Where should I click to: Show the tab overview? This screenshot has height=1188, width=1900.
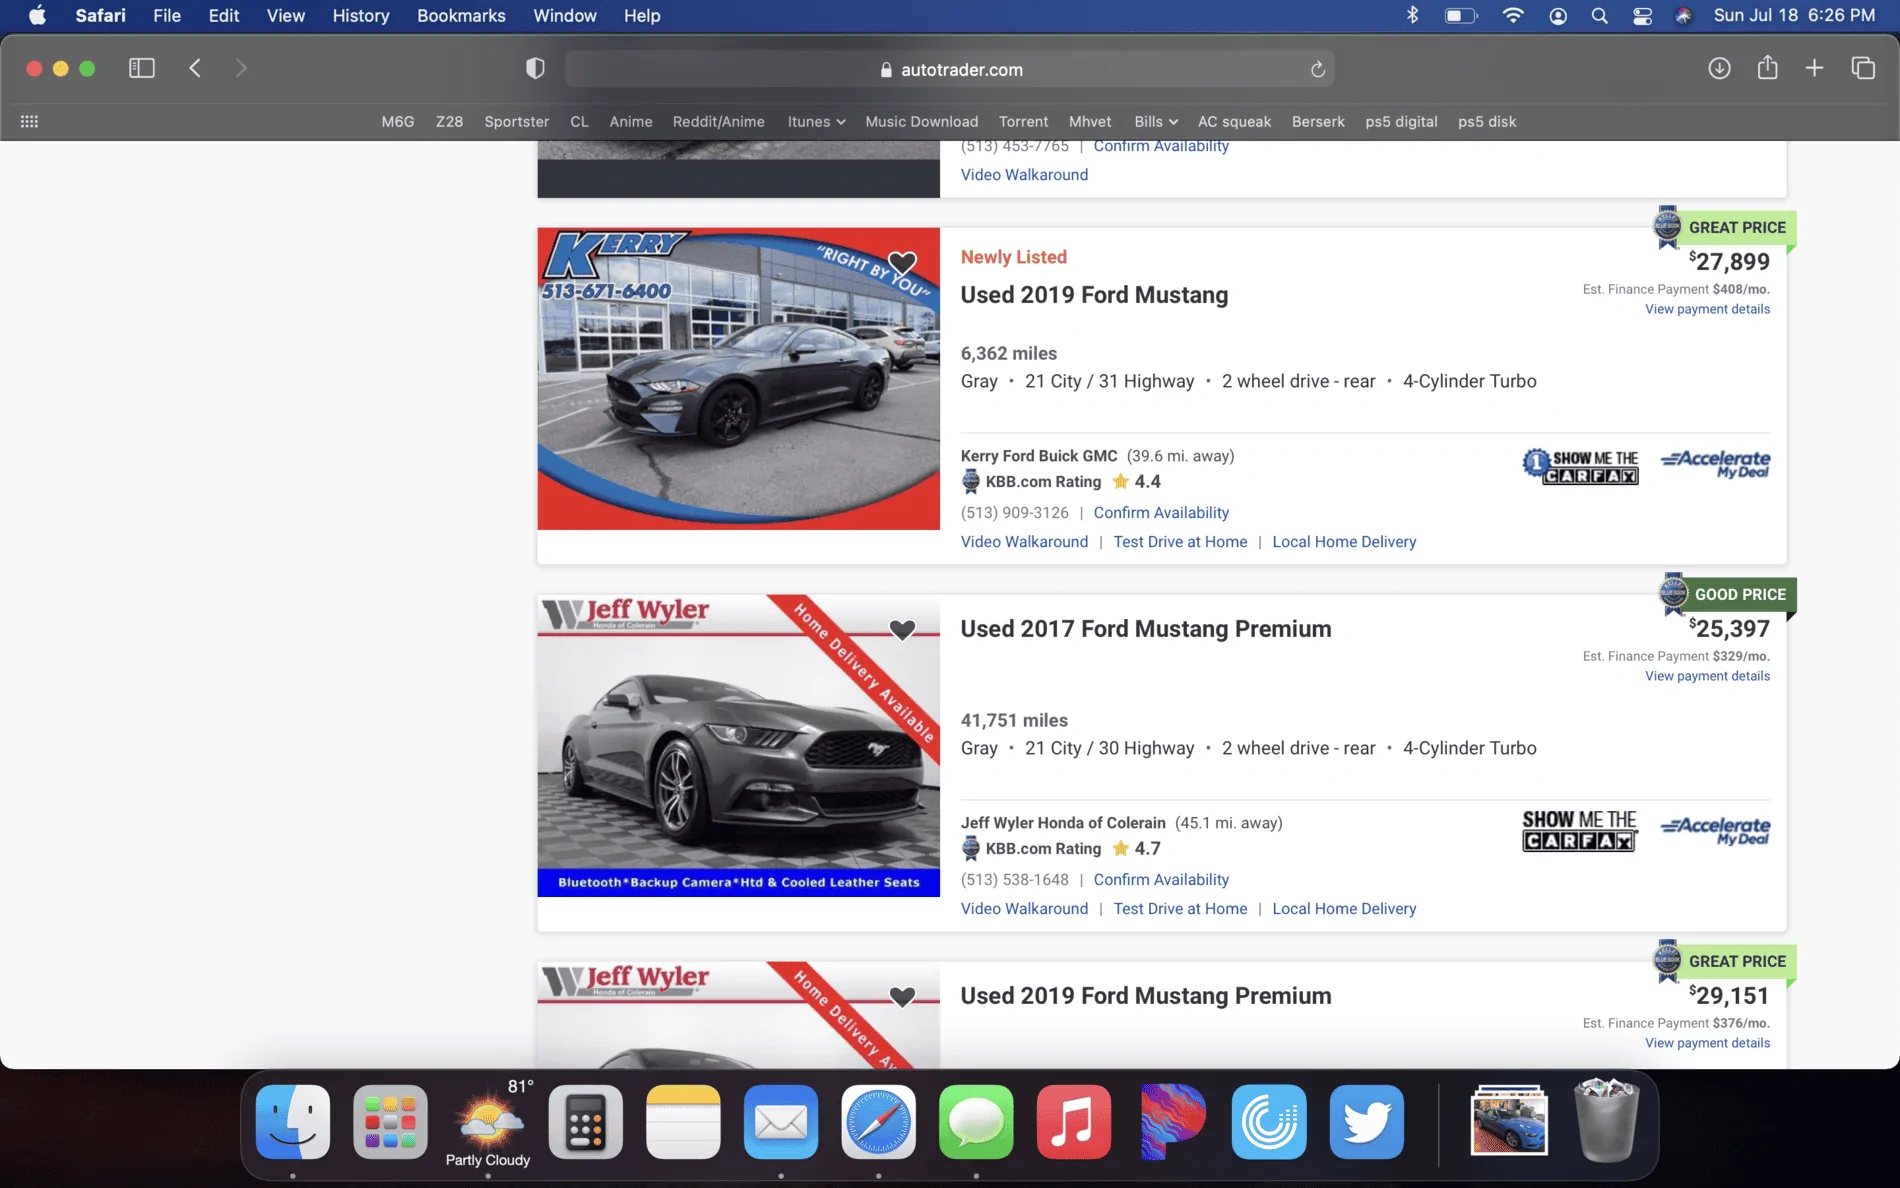[x=1862, y=68]
